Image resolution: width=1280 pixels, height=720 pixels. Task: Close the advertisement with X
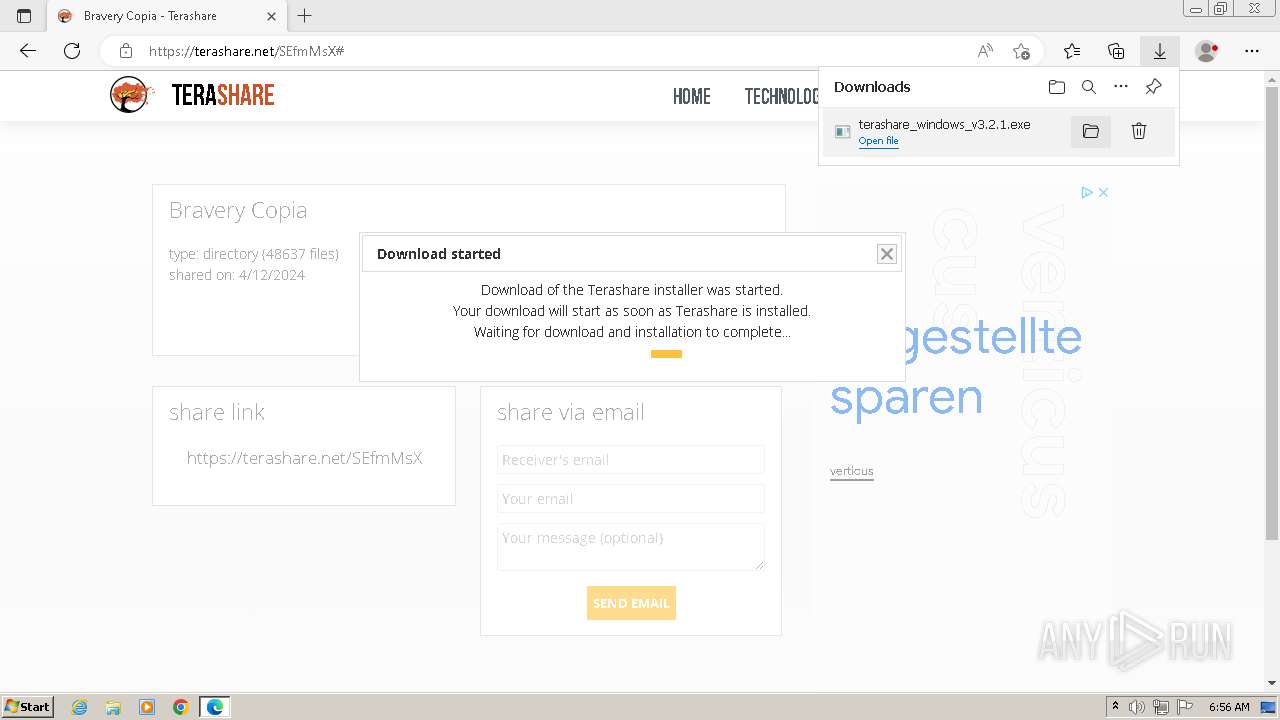tap(1103, 192)
